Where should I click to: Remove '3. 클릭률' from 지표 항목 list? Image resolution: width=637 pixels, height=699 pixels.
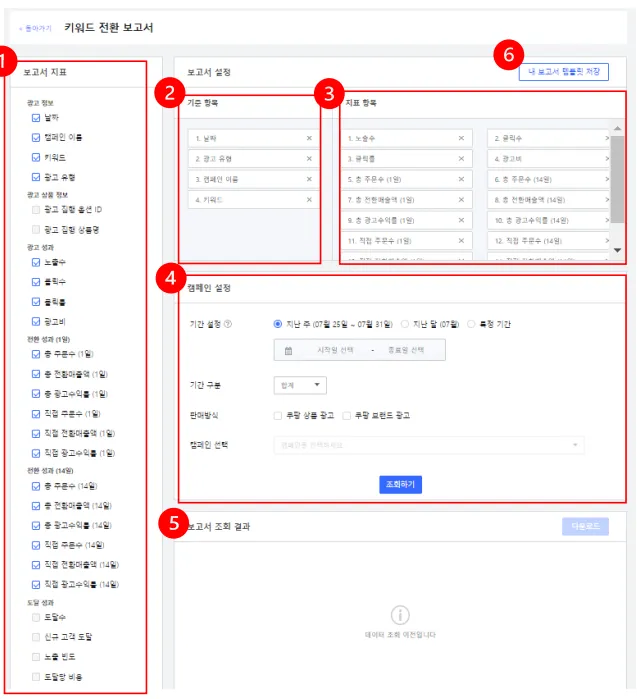click(x=461, y=159)
